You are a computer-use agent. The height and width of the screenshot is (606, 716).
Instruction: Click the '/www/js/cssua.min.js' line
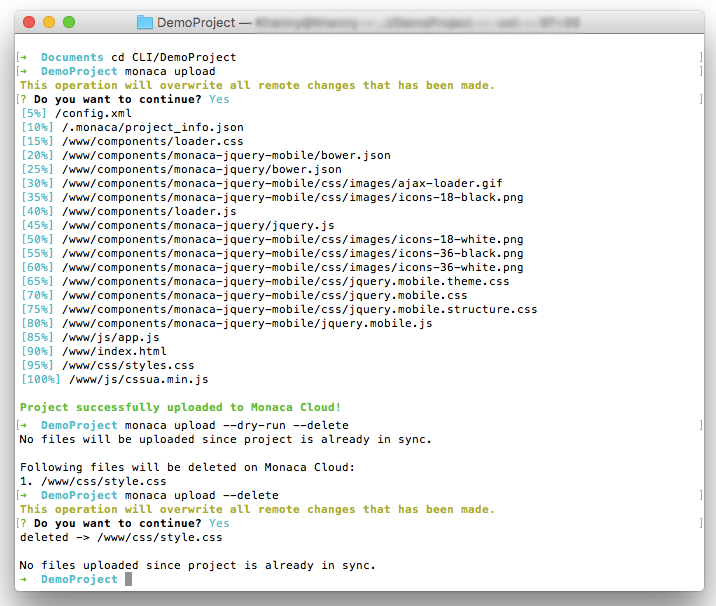115,379
